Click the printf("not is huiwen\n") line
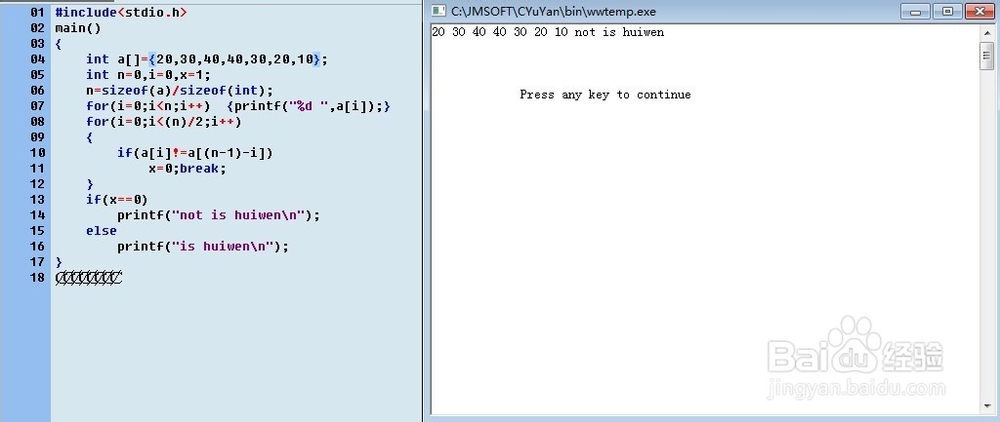Screen dimensions: 1000x422 click(218, 215)
